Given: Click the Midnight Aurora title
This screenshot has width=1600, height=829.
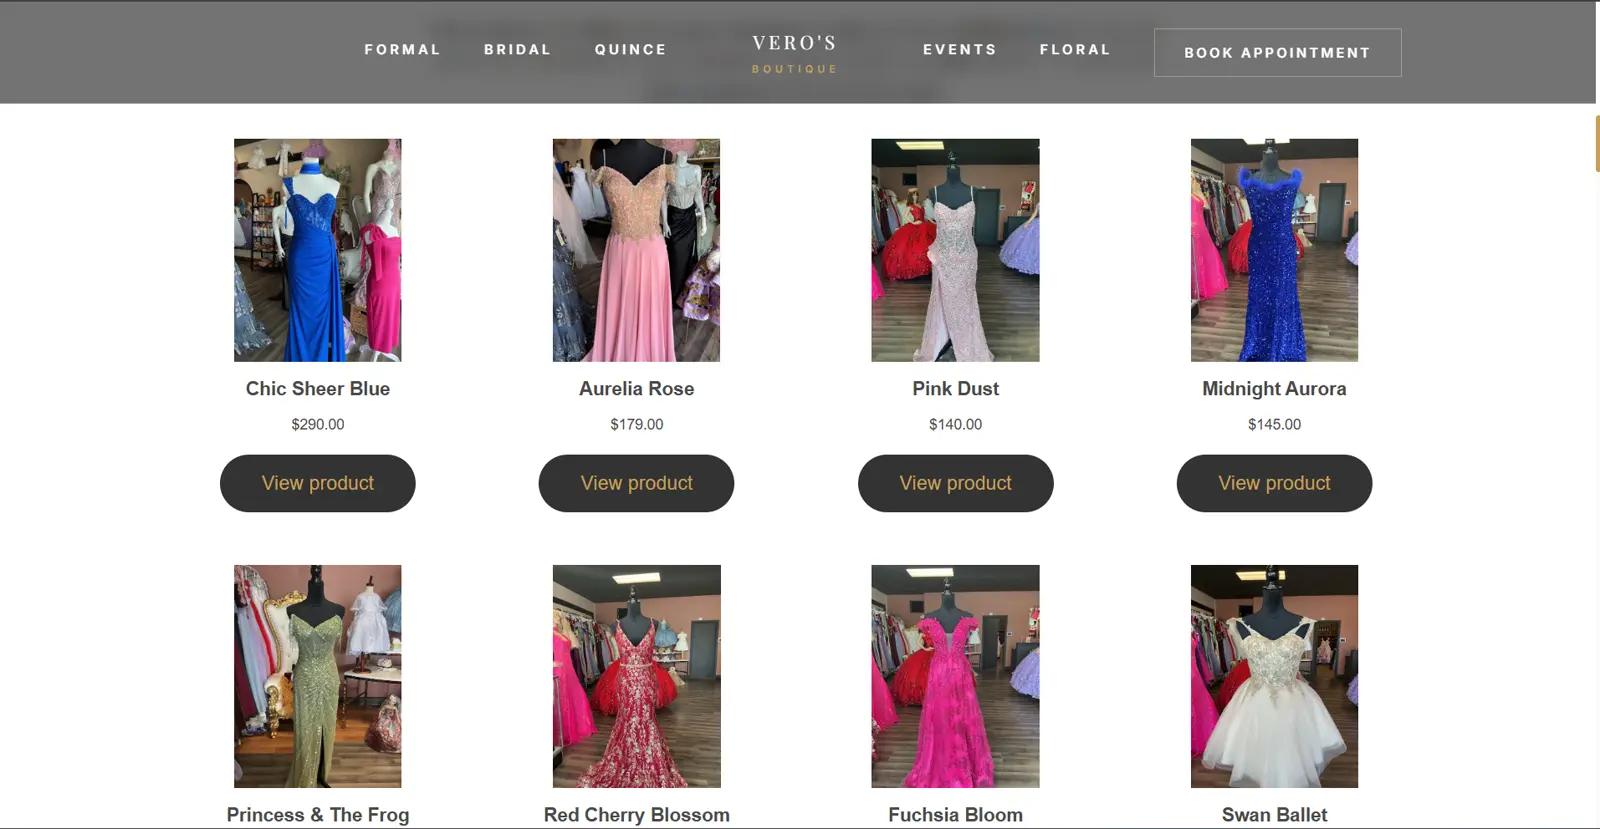Looking at the screenshot, I should (1274, 389).
